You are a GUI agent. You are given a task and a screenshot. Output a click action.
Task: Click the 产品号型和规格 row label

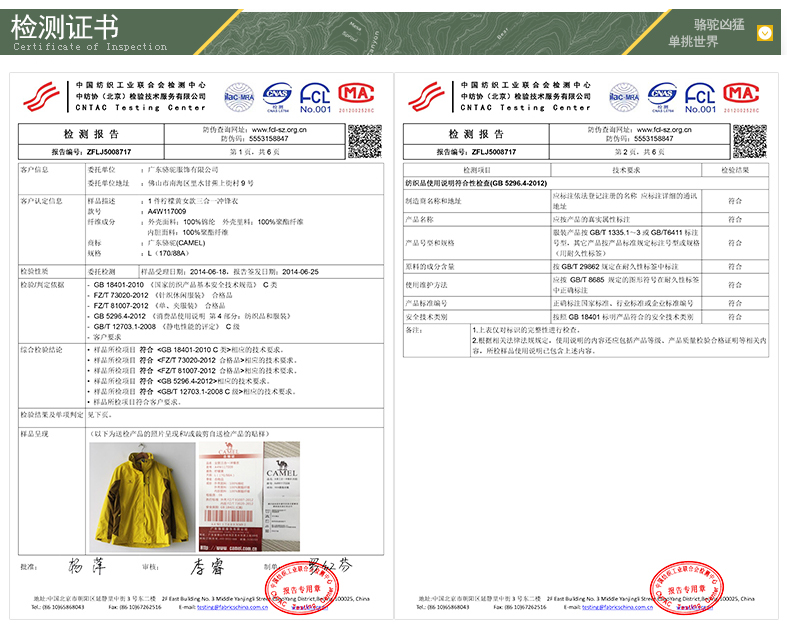pos(430,243)
